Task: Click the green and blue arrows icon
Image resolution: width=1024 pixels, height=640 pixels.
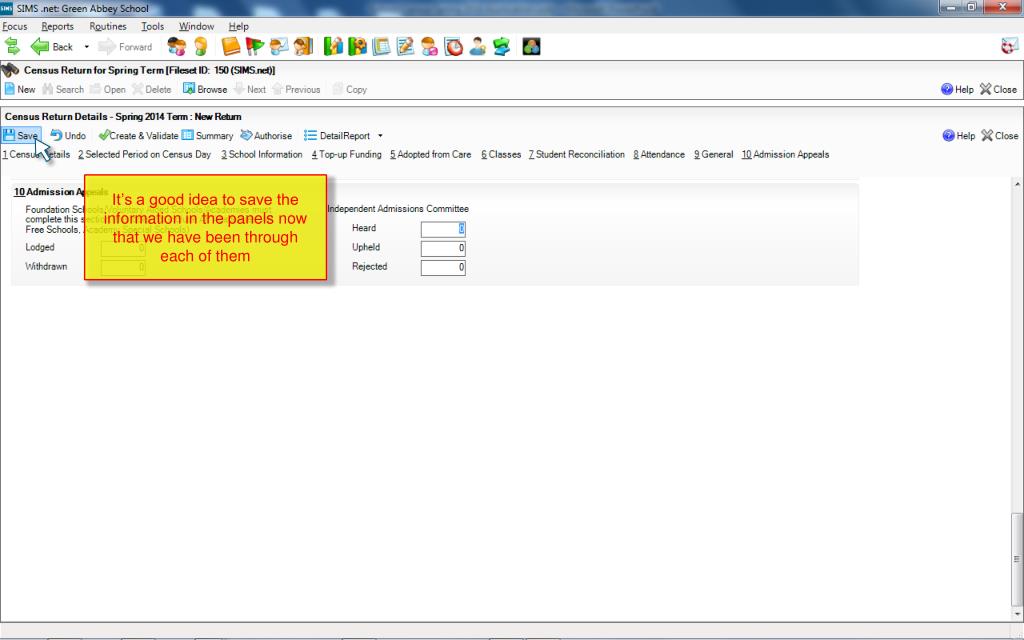Action: coord(502,46)
